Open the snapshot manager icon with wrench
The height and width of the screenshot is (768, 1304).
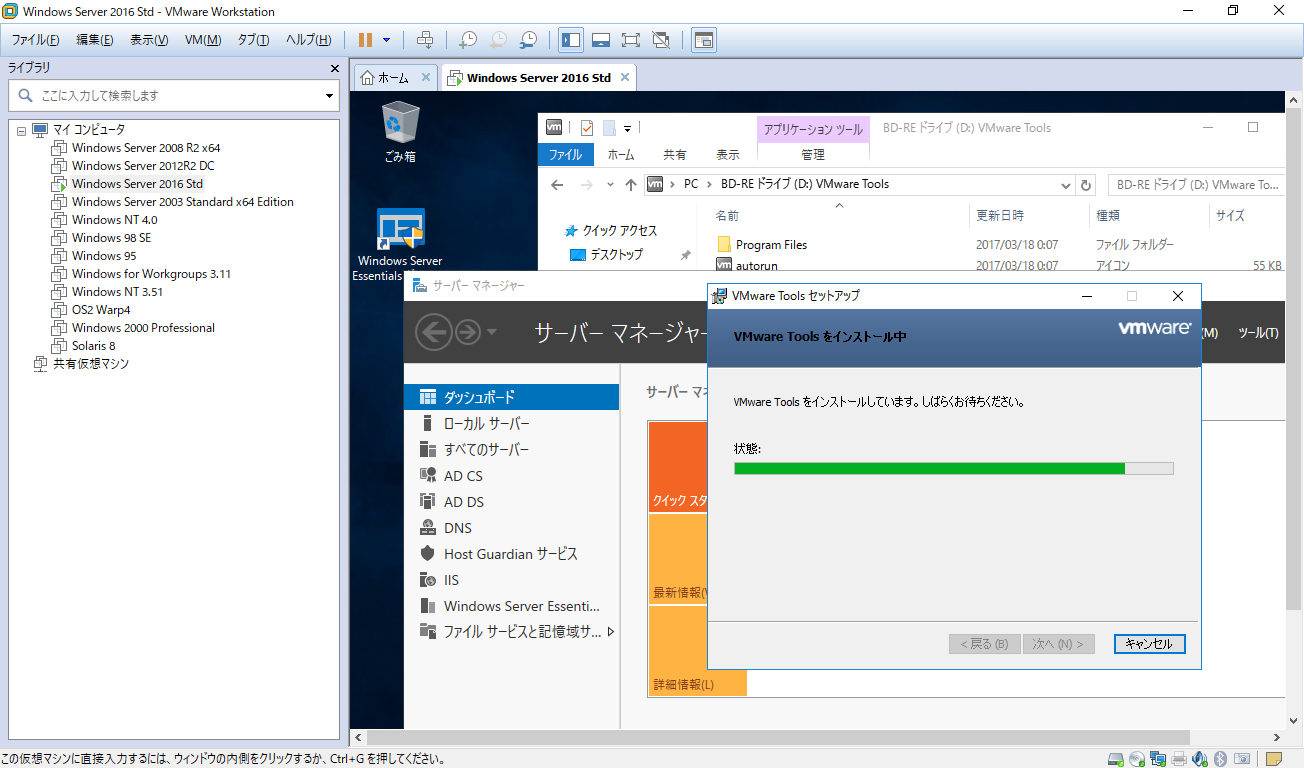[x=528, y=40]
